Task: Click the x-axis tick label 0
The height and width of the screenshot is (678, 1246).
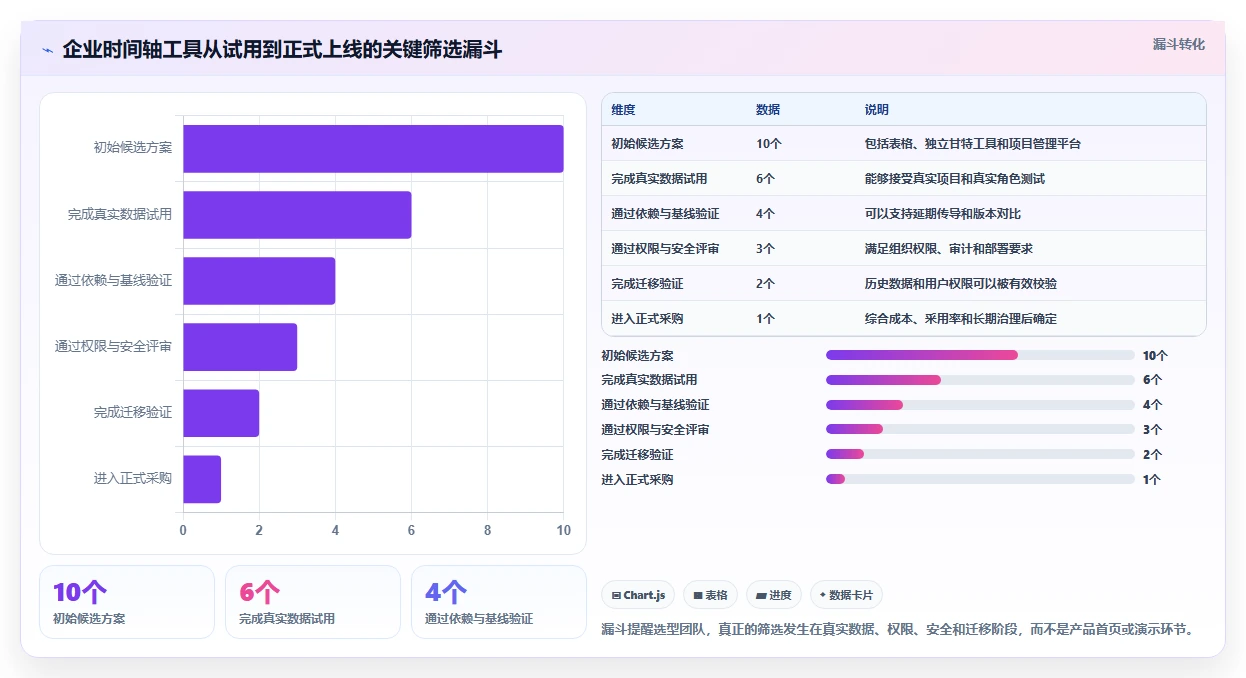Action: coord(183,531)
